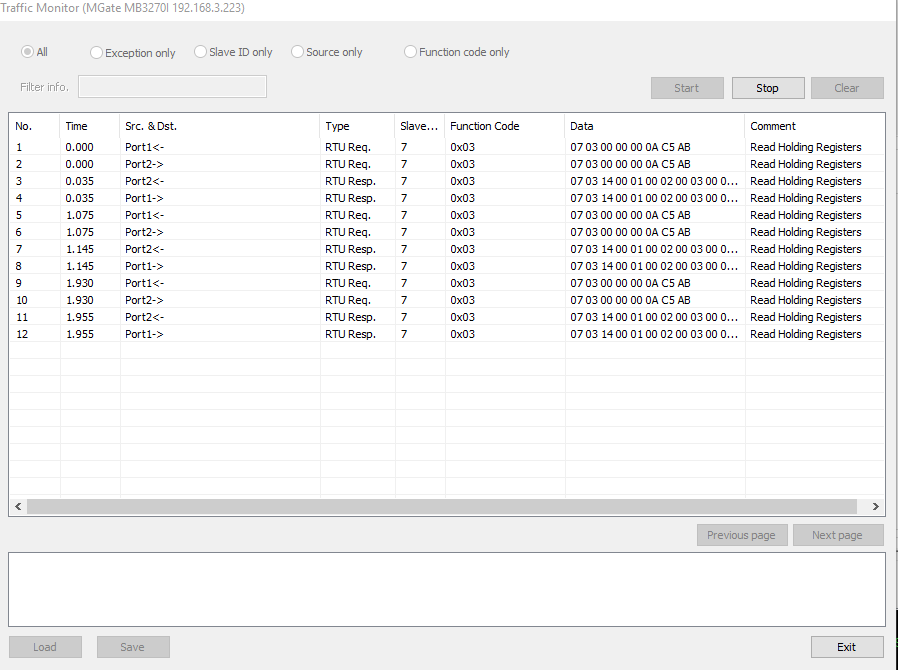
Task: Select row 11 at time 1.955
Action: (x=447, y=317)
